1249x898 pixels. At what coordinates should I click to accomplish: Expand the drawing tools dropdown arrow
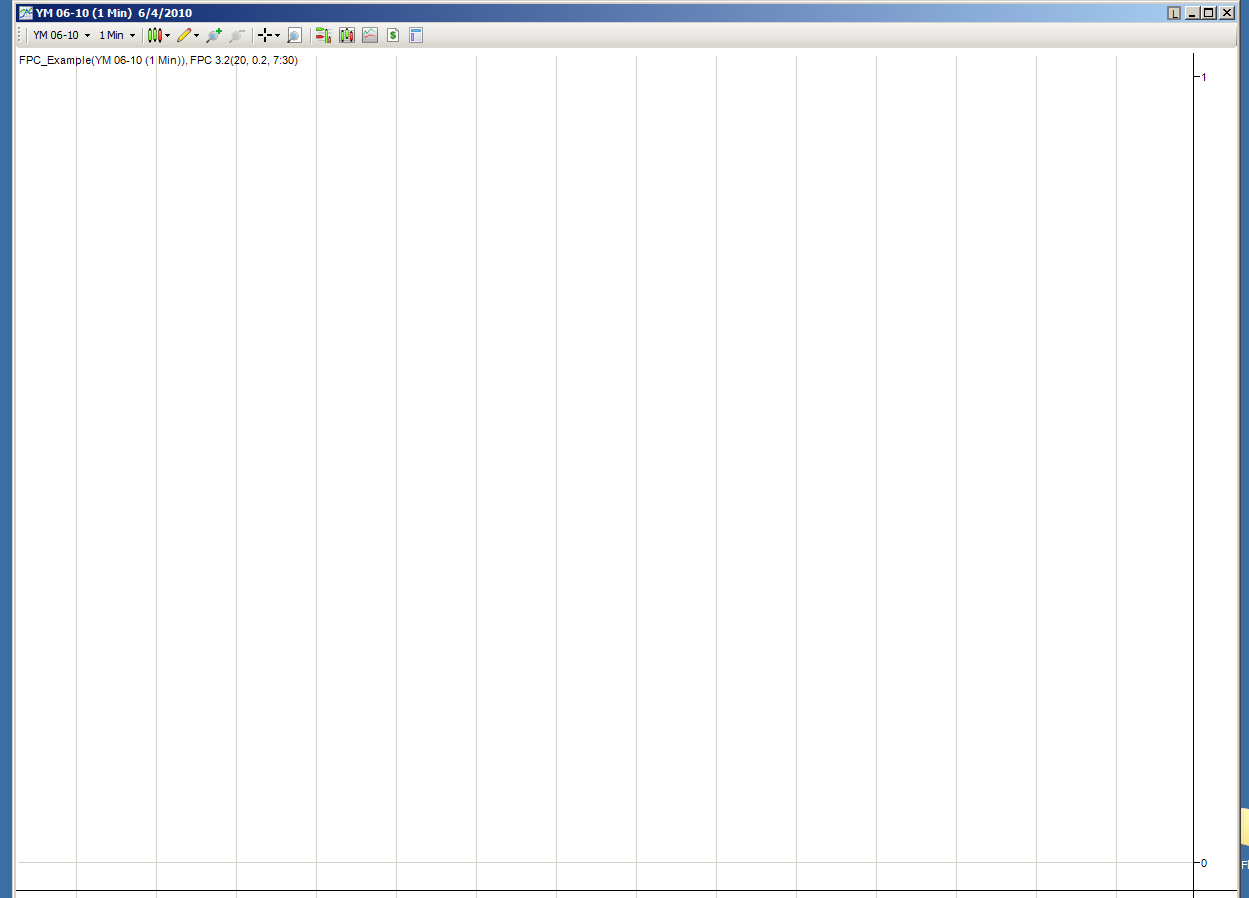point(197,35)
